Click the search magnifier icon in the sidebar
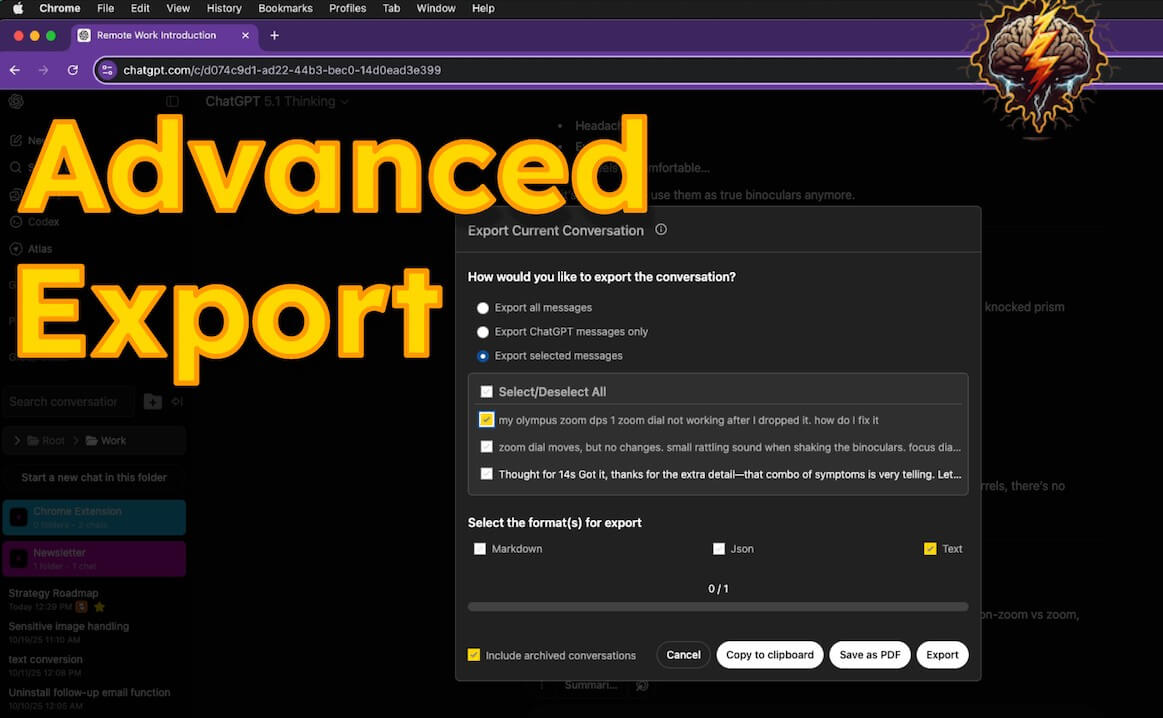The width and height of the screenshot is (1163, 718). click(x=16, y=168)
